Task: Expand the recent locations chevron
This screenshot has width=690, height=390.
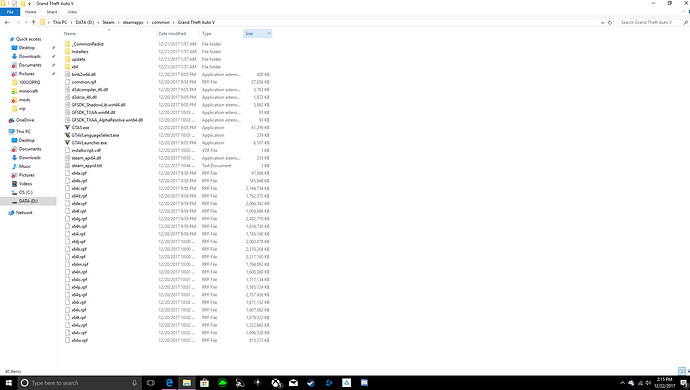Action: [x=26, y=22]
